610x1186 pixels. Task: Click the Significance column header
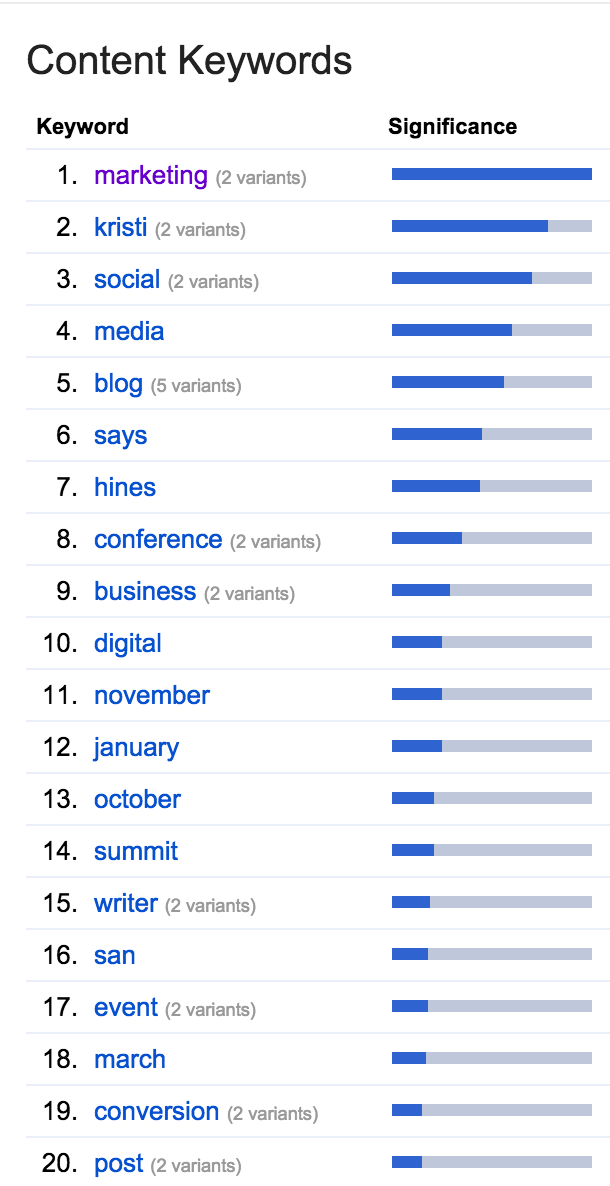coord(453,126)
